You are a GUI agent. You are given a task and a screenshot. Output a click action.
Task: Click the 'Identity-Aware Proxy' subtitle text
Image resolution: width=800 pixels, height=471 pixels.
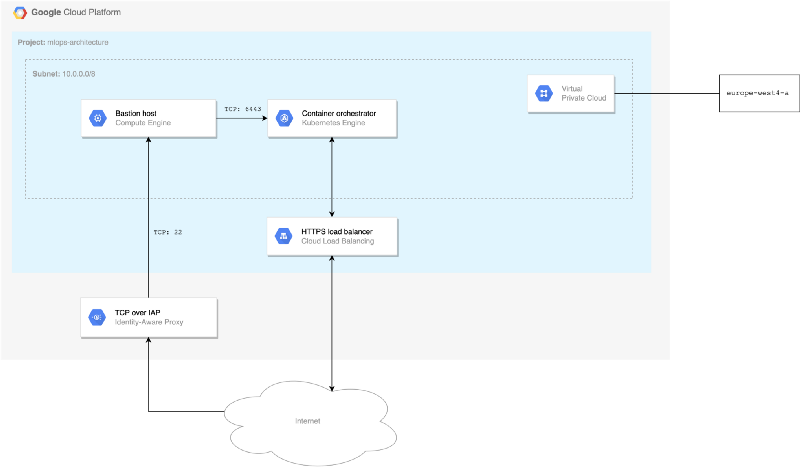pyautogui.click(x=149, y=322)
